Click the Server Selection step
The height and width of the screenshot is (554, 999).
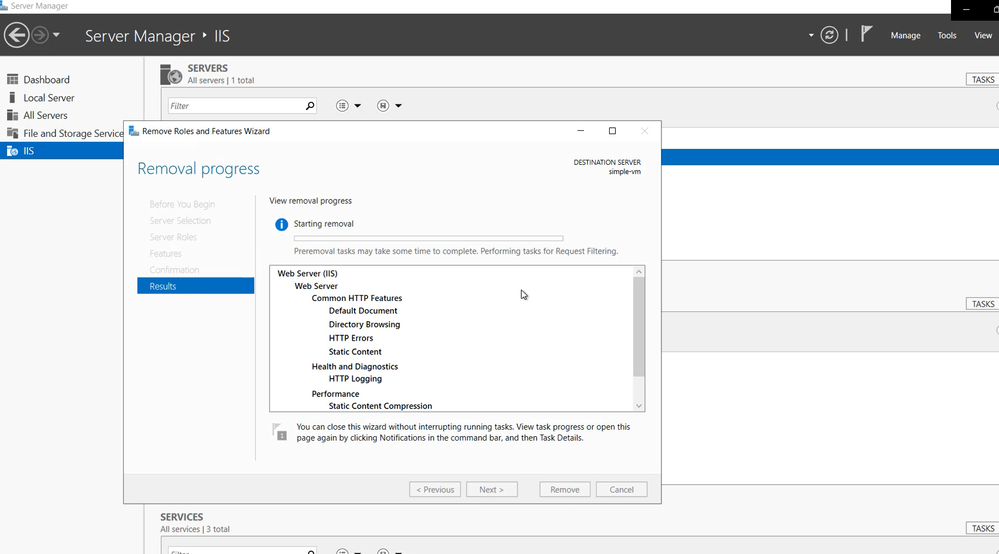[180, 220]
